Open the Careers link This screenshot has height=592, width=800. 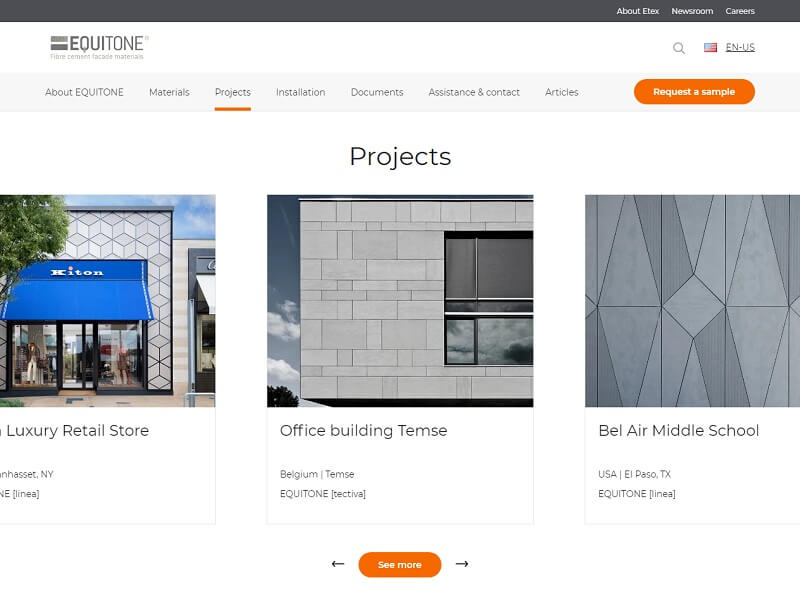pyautogui.click(x=740, y=11)
